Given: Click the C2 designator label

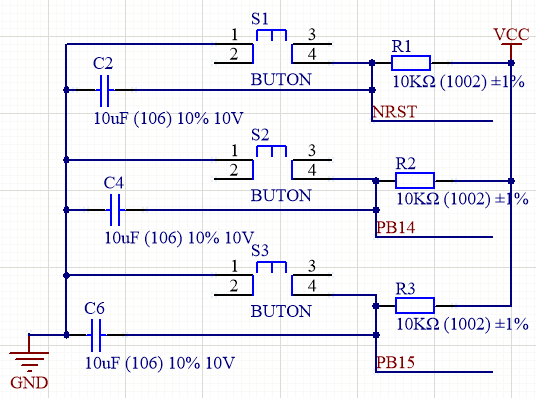Looking at the screenshot, I should pos(103,64).
